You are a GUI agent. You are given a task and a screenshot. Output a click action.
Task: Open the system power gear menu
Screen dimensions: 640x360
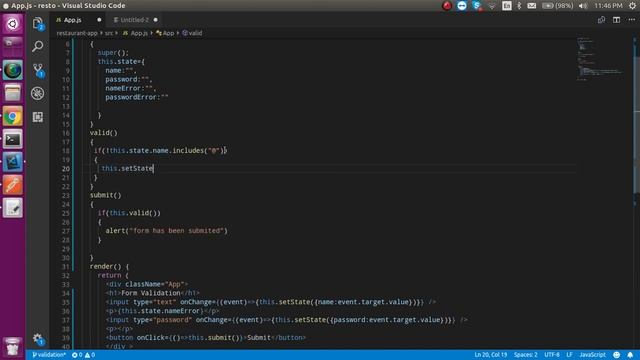click(x=632, y=6)
